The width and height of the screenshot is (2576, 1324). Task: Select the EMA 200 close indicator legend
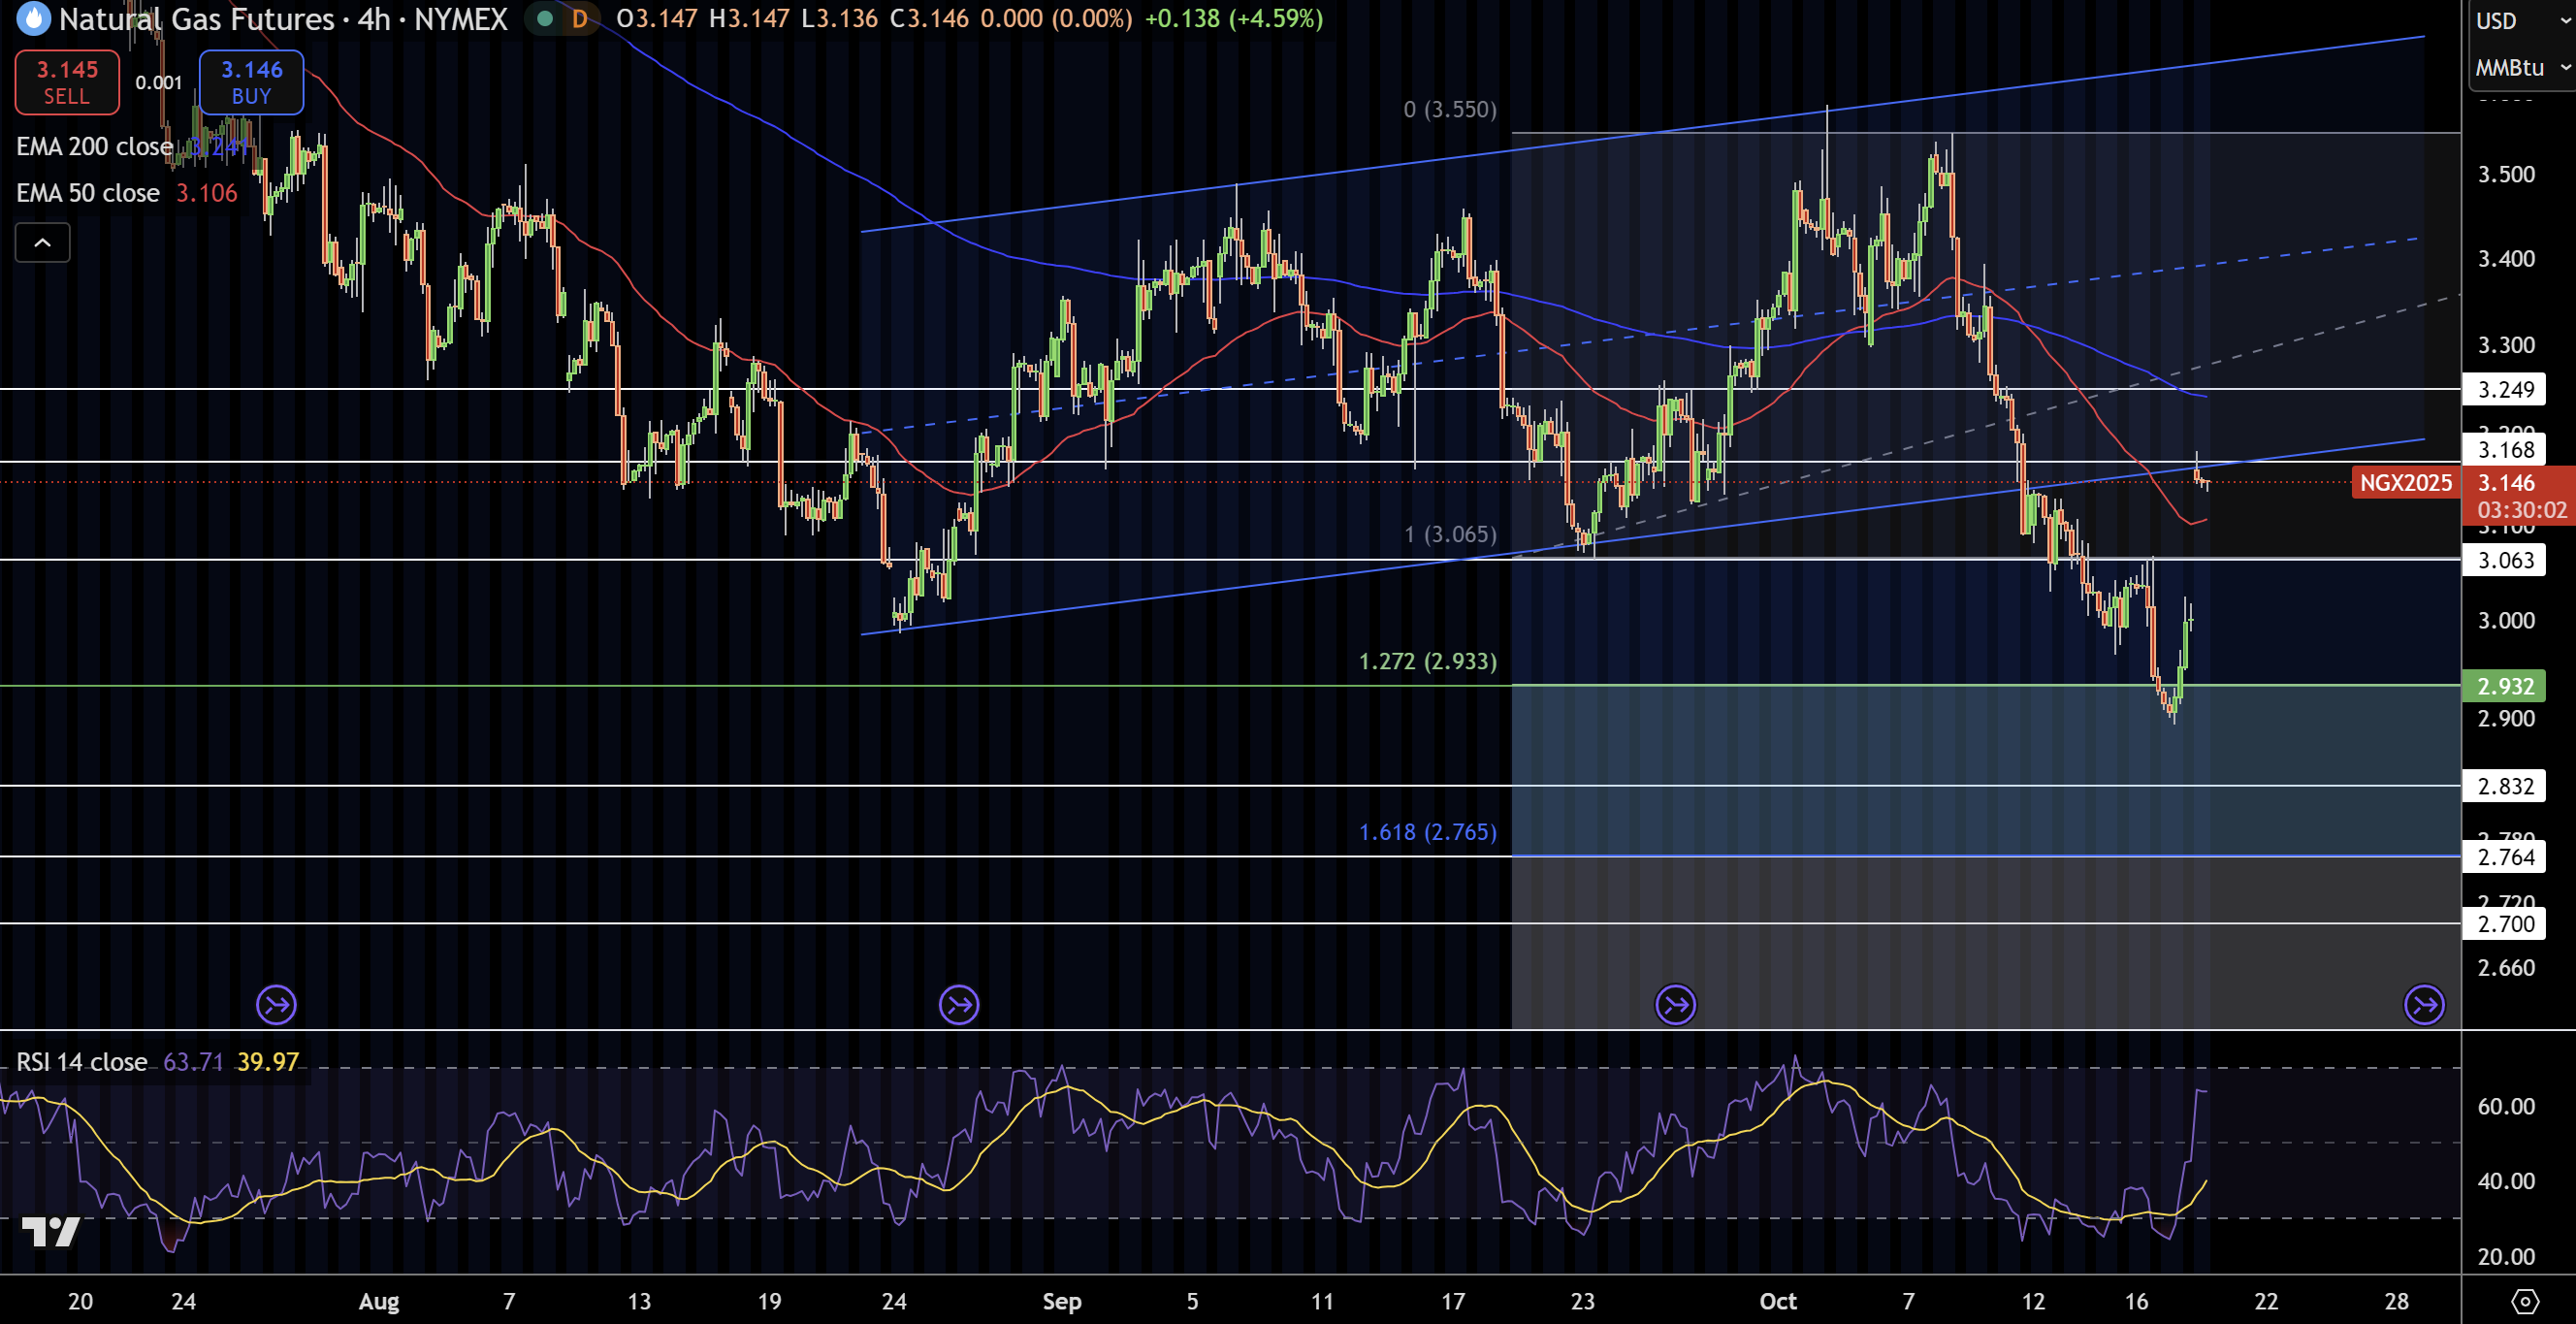click(94, 147)
